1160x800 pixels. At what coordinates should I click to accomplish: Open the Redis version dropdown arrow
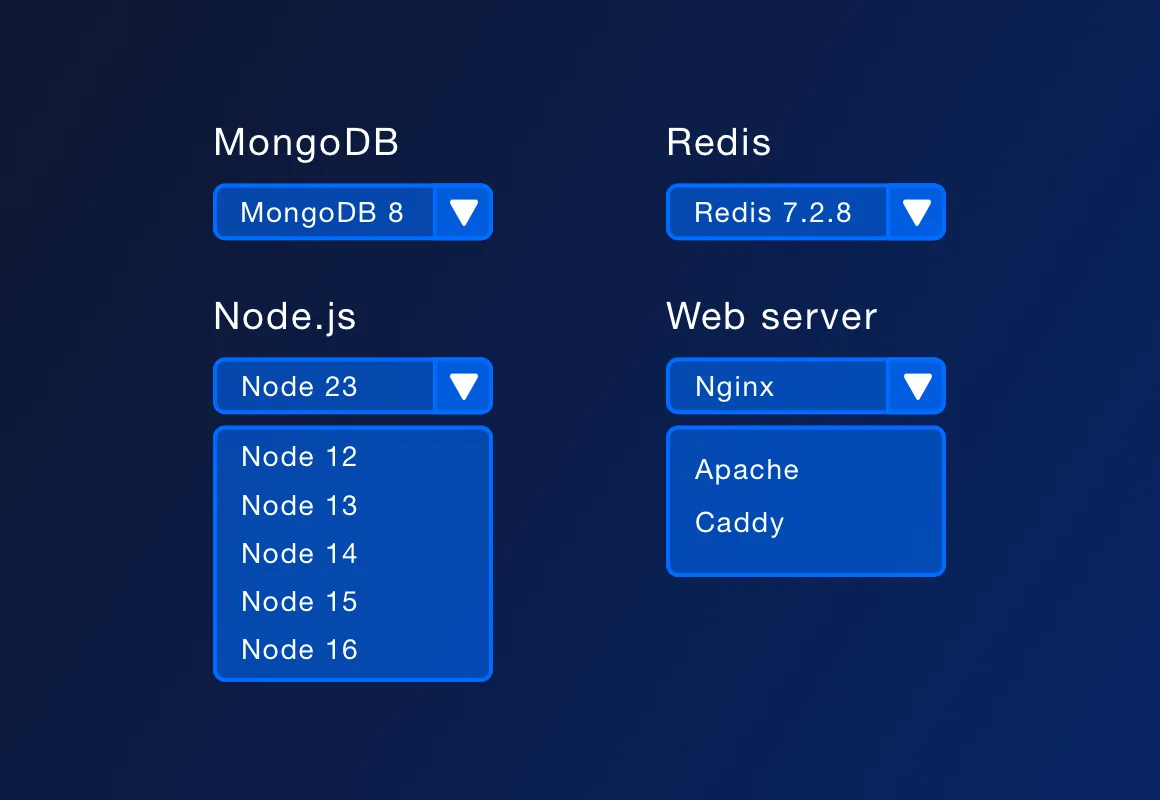point(917,212)
